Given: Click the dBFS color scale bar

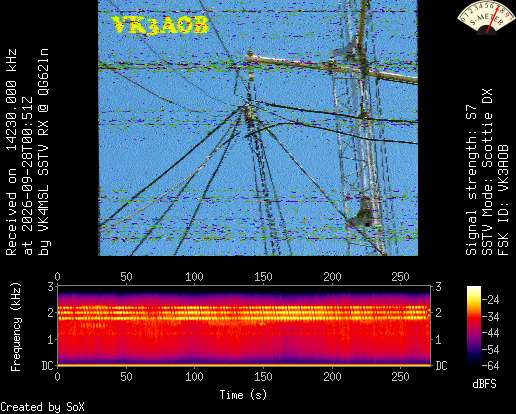Looking at the screenshot, I should (x=474, y=326).
